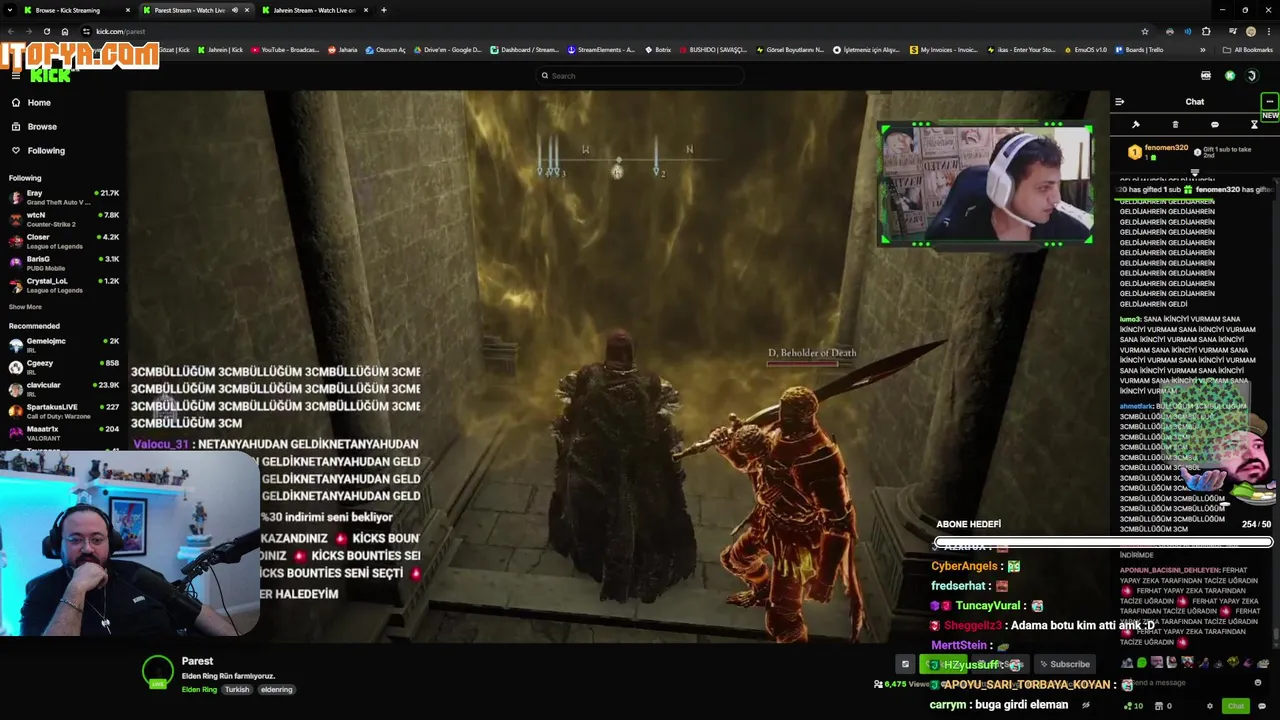Screen dimensions: 1280x720
Task: Switch to the Browse - Kick Streaming tab
Action: (x=76, y=10)
